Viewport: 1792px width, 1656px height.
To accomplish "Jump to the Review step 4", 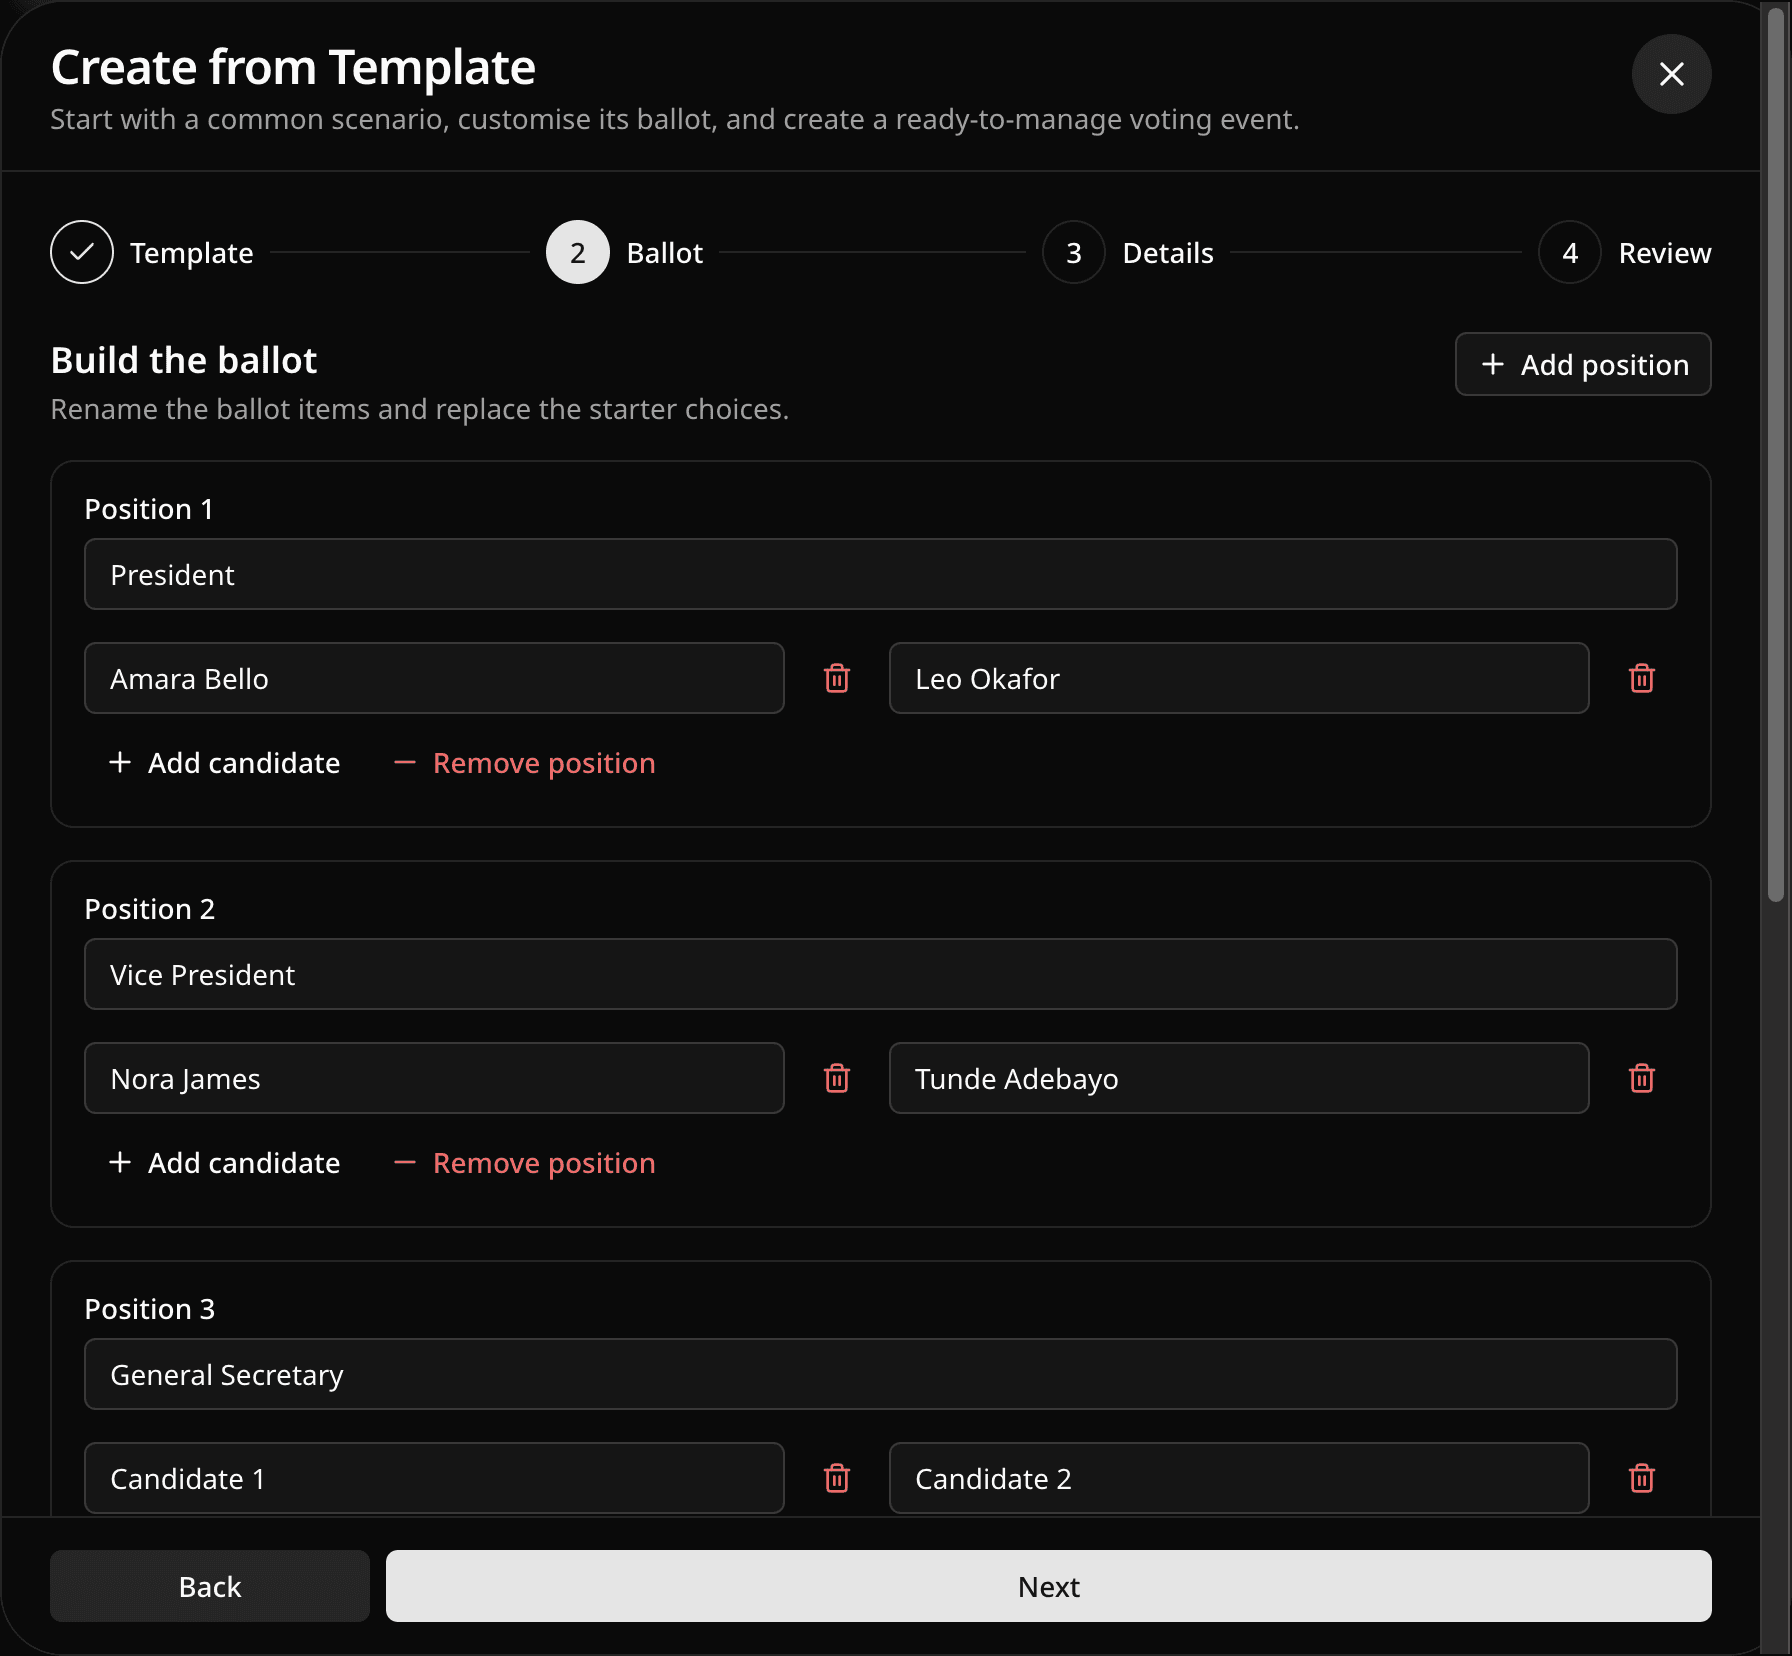I will pos(1625,252).
